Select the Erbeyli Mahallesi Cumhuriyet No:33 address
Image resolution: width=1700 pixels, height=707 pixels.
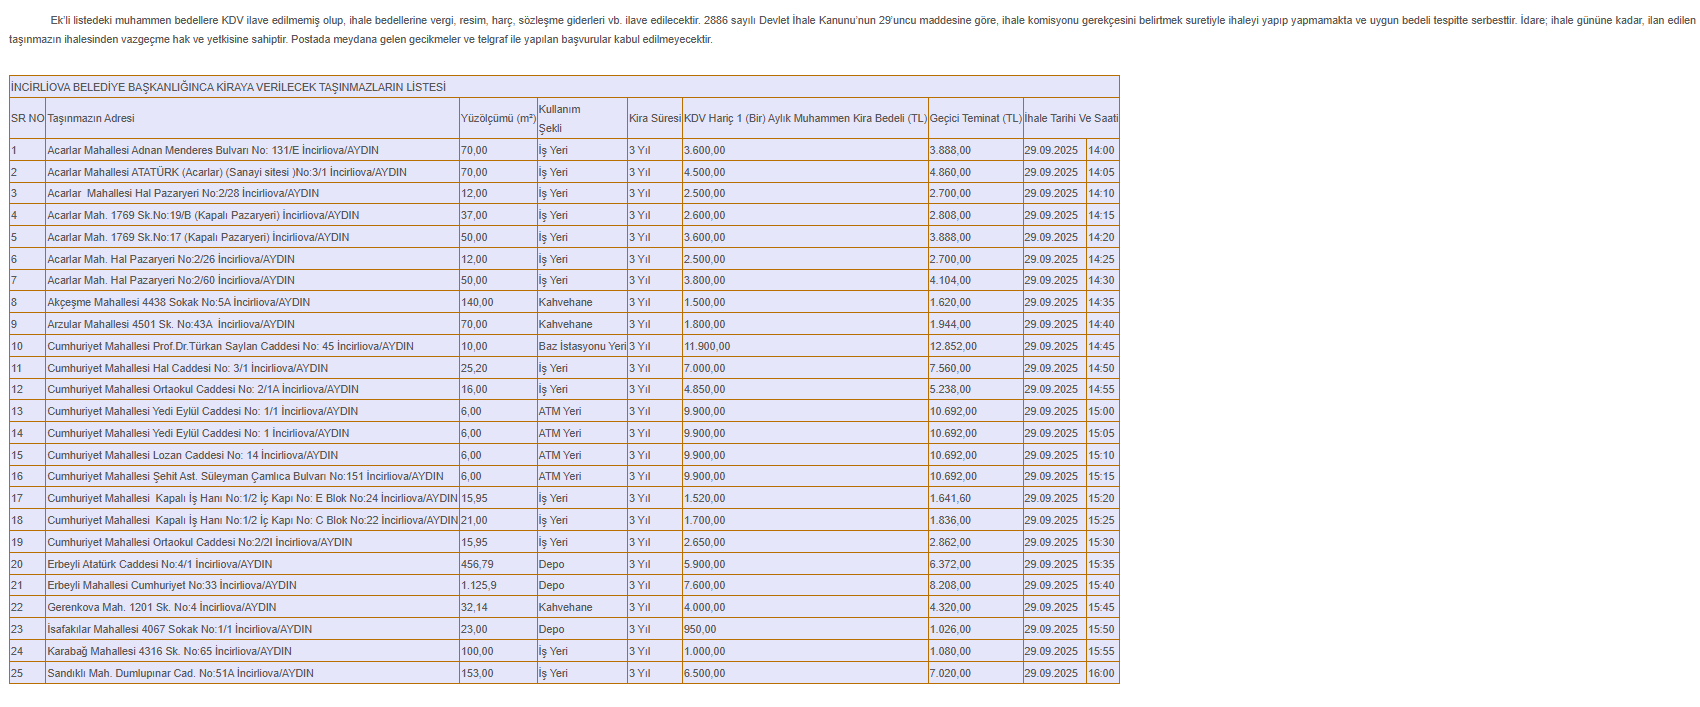coord(172,585)
